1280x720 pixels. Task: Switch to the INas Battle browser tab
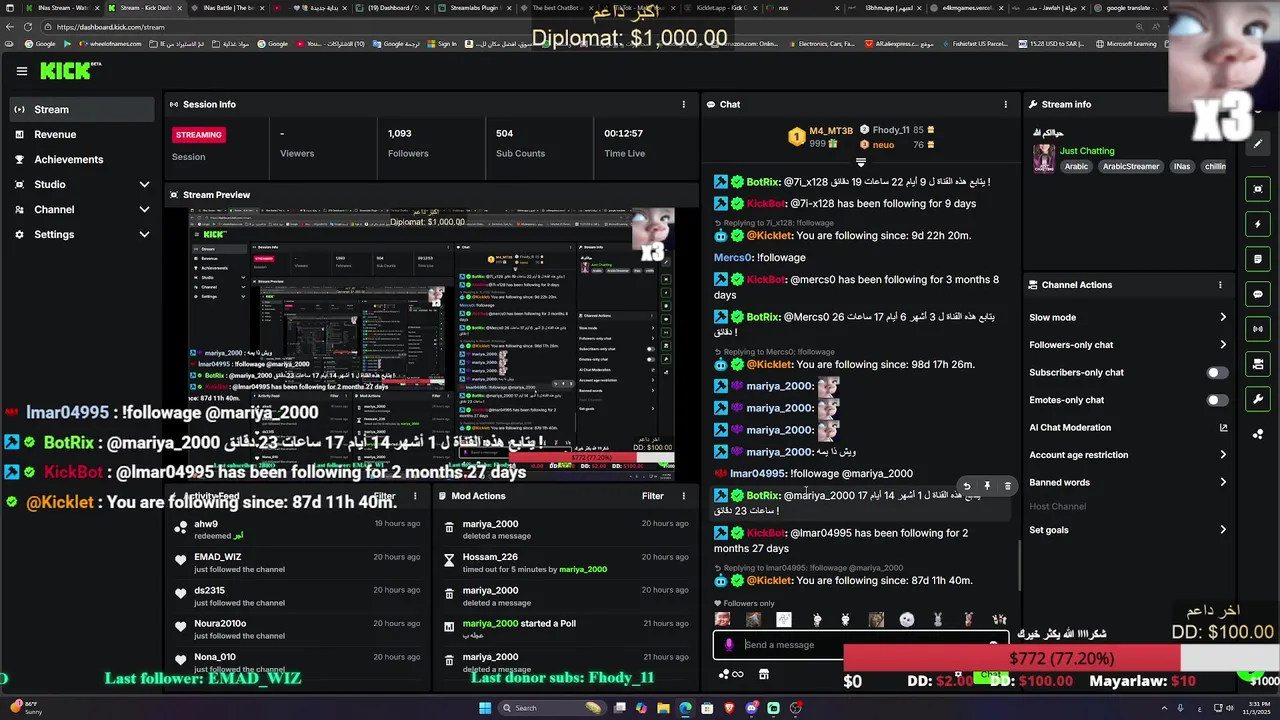point(227,8)
